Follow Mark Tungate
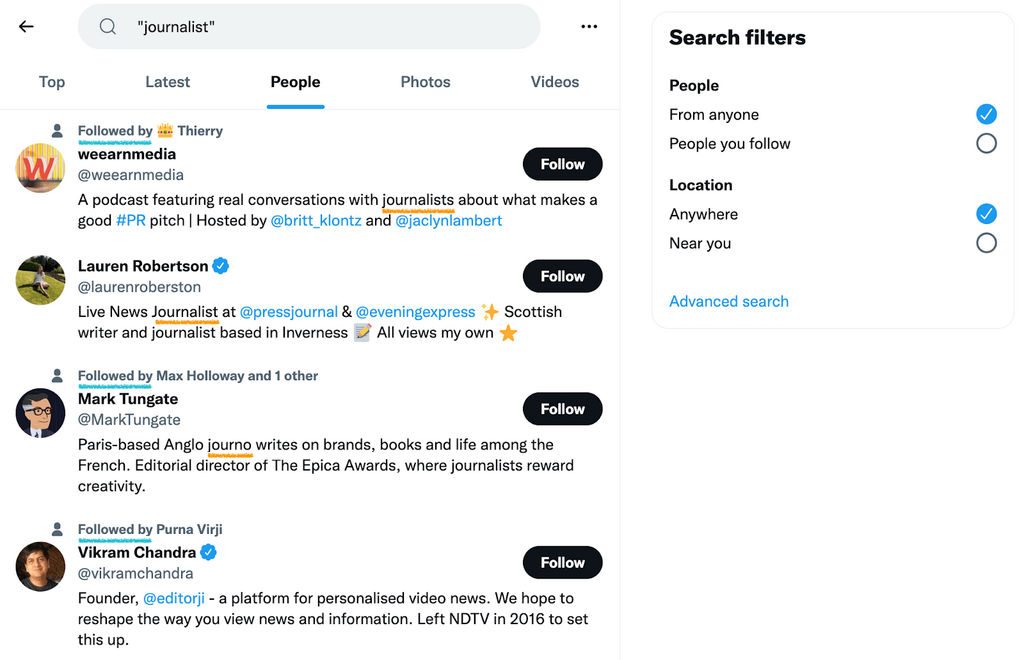The image size is (1024, 660). (x=562, y=409)
